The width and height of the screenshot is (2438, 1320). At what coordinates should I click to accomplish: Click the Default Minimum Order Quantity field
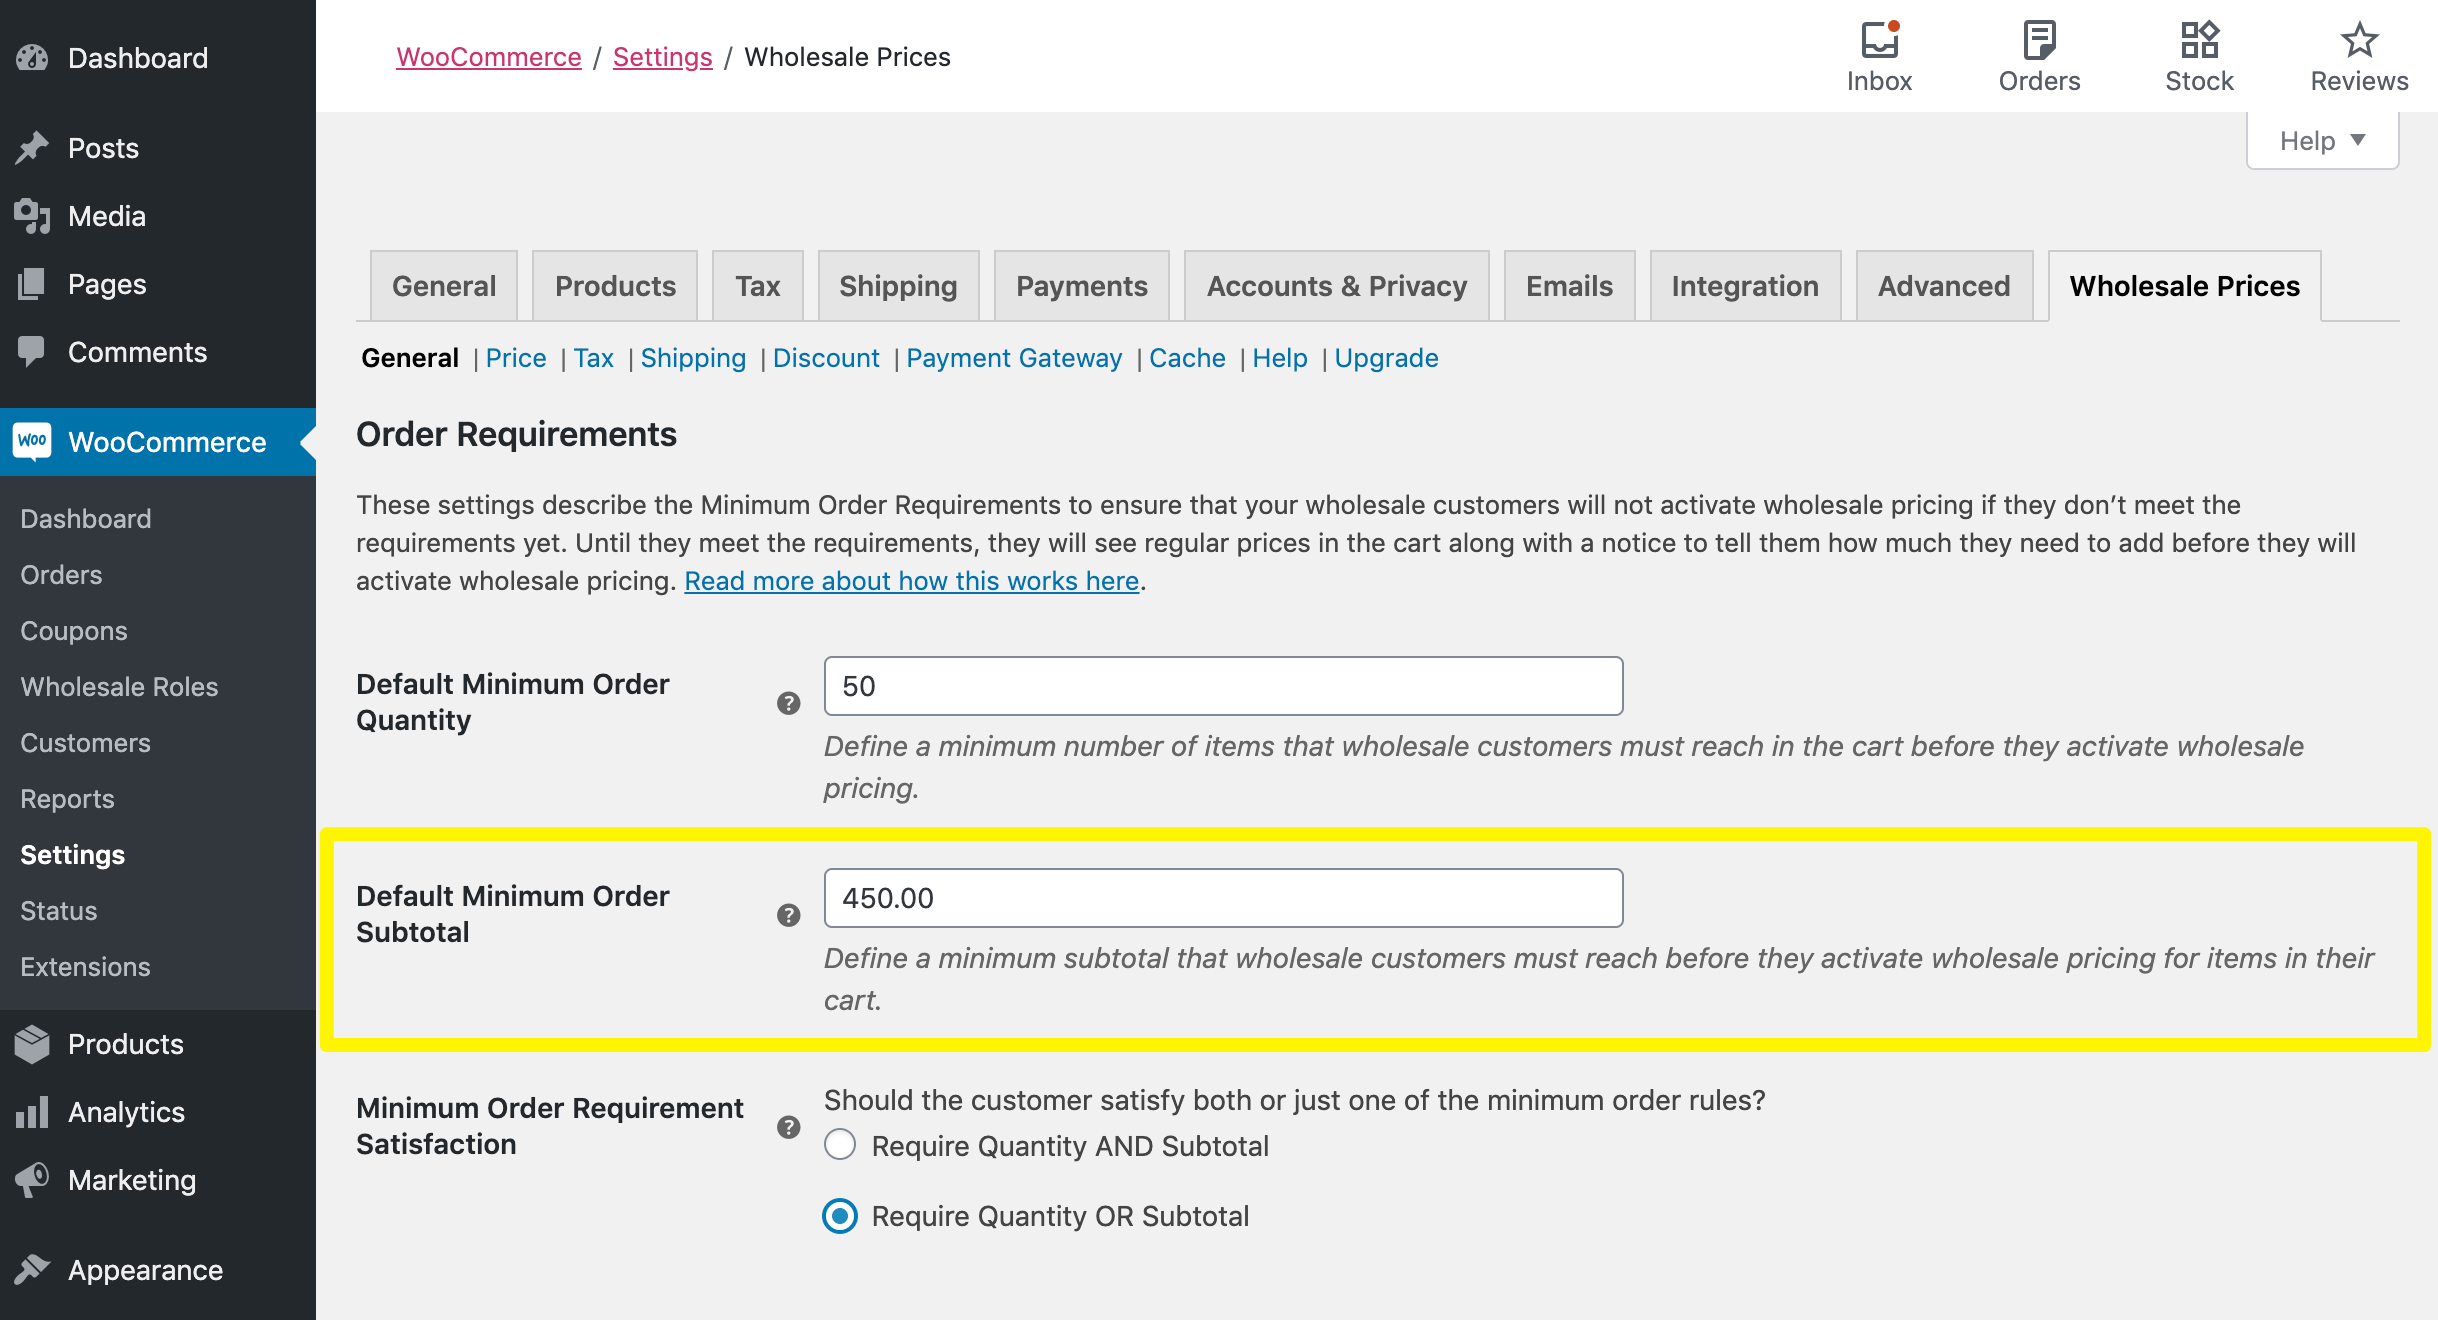pyautogui.click(x=1223, y=686)
